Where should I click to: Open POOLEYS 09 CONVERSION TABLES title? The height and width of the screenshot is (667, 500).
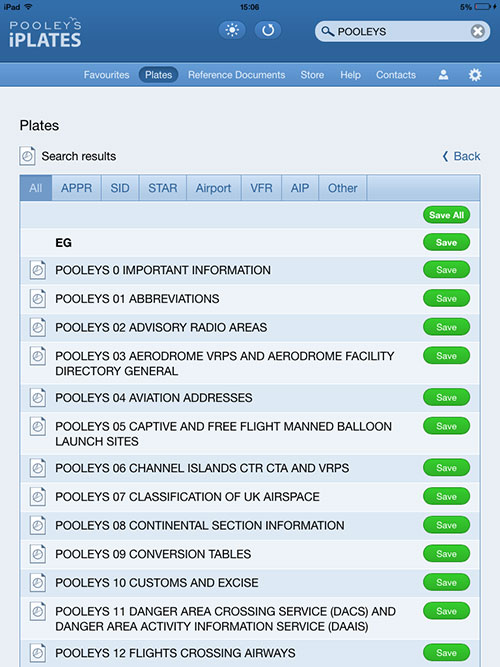pyautogui.click(x=153, y=554)
